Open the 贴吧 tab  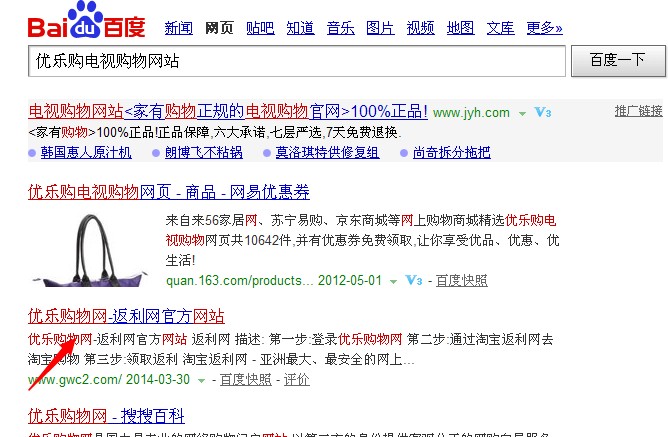pyautogui.click(x=260, y=28)
